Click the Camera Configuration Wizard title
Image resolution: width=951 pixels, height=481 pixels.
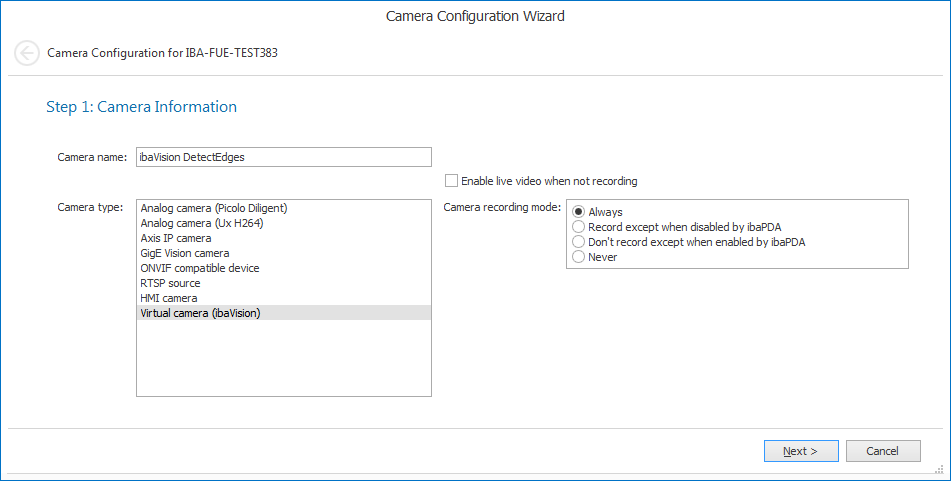[x=475, y=16]
